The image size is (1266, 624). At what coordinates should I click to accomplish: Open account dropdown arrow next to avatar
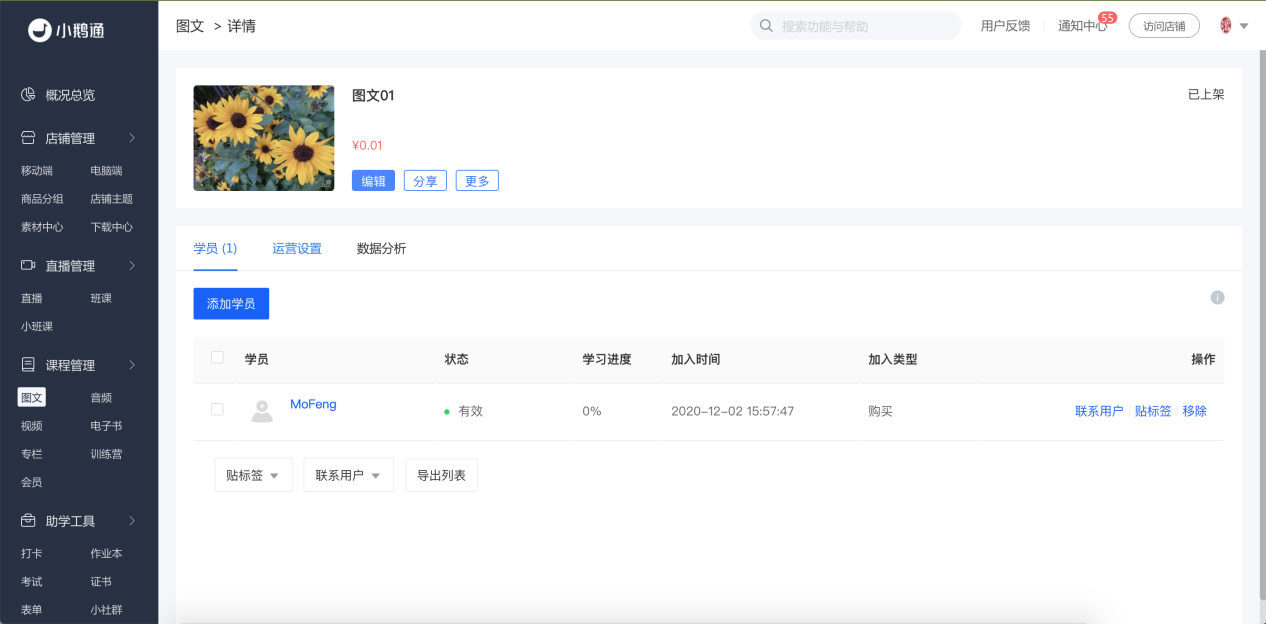click(1244, 27)
